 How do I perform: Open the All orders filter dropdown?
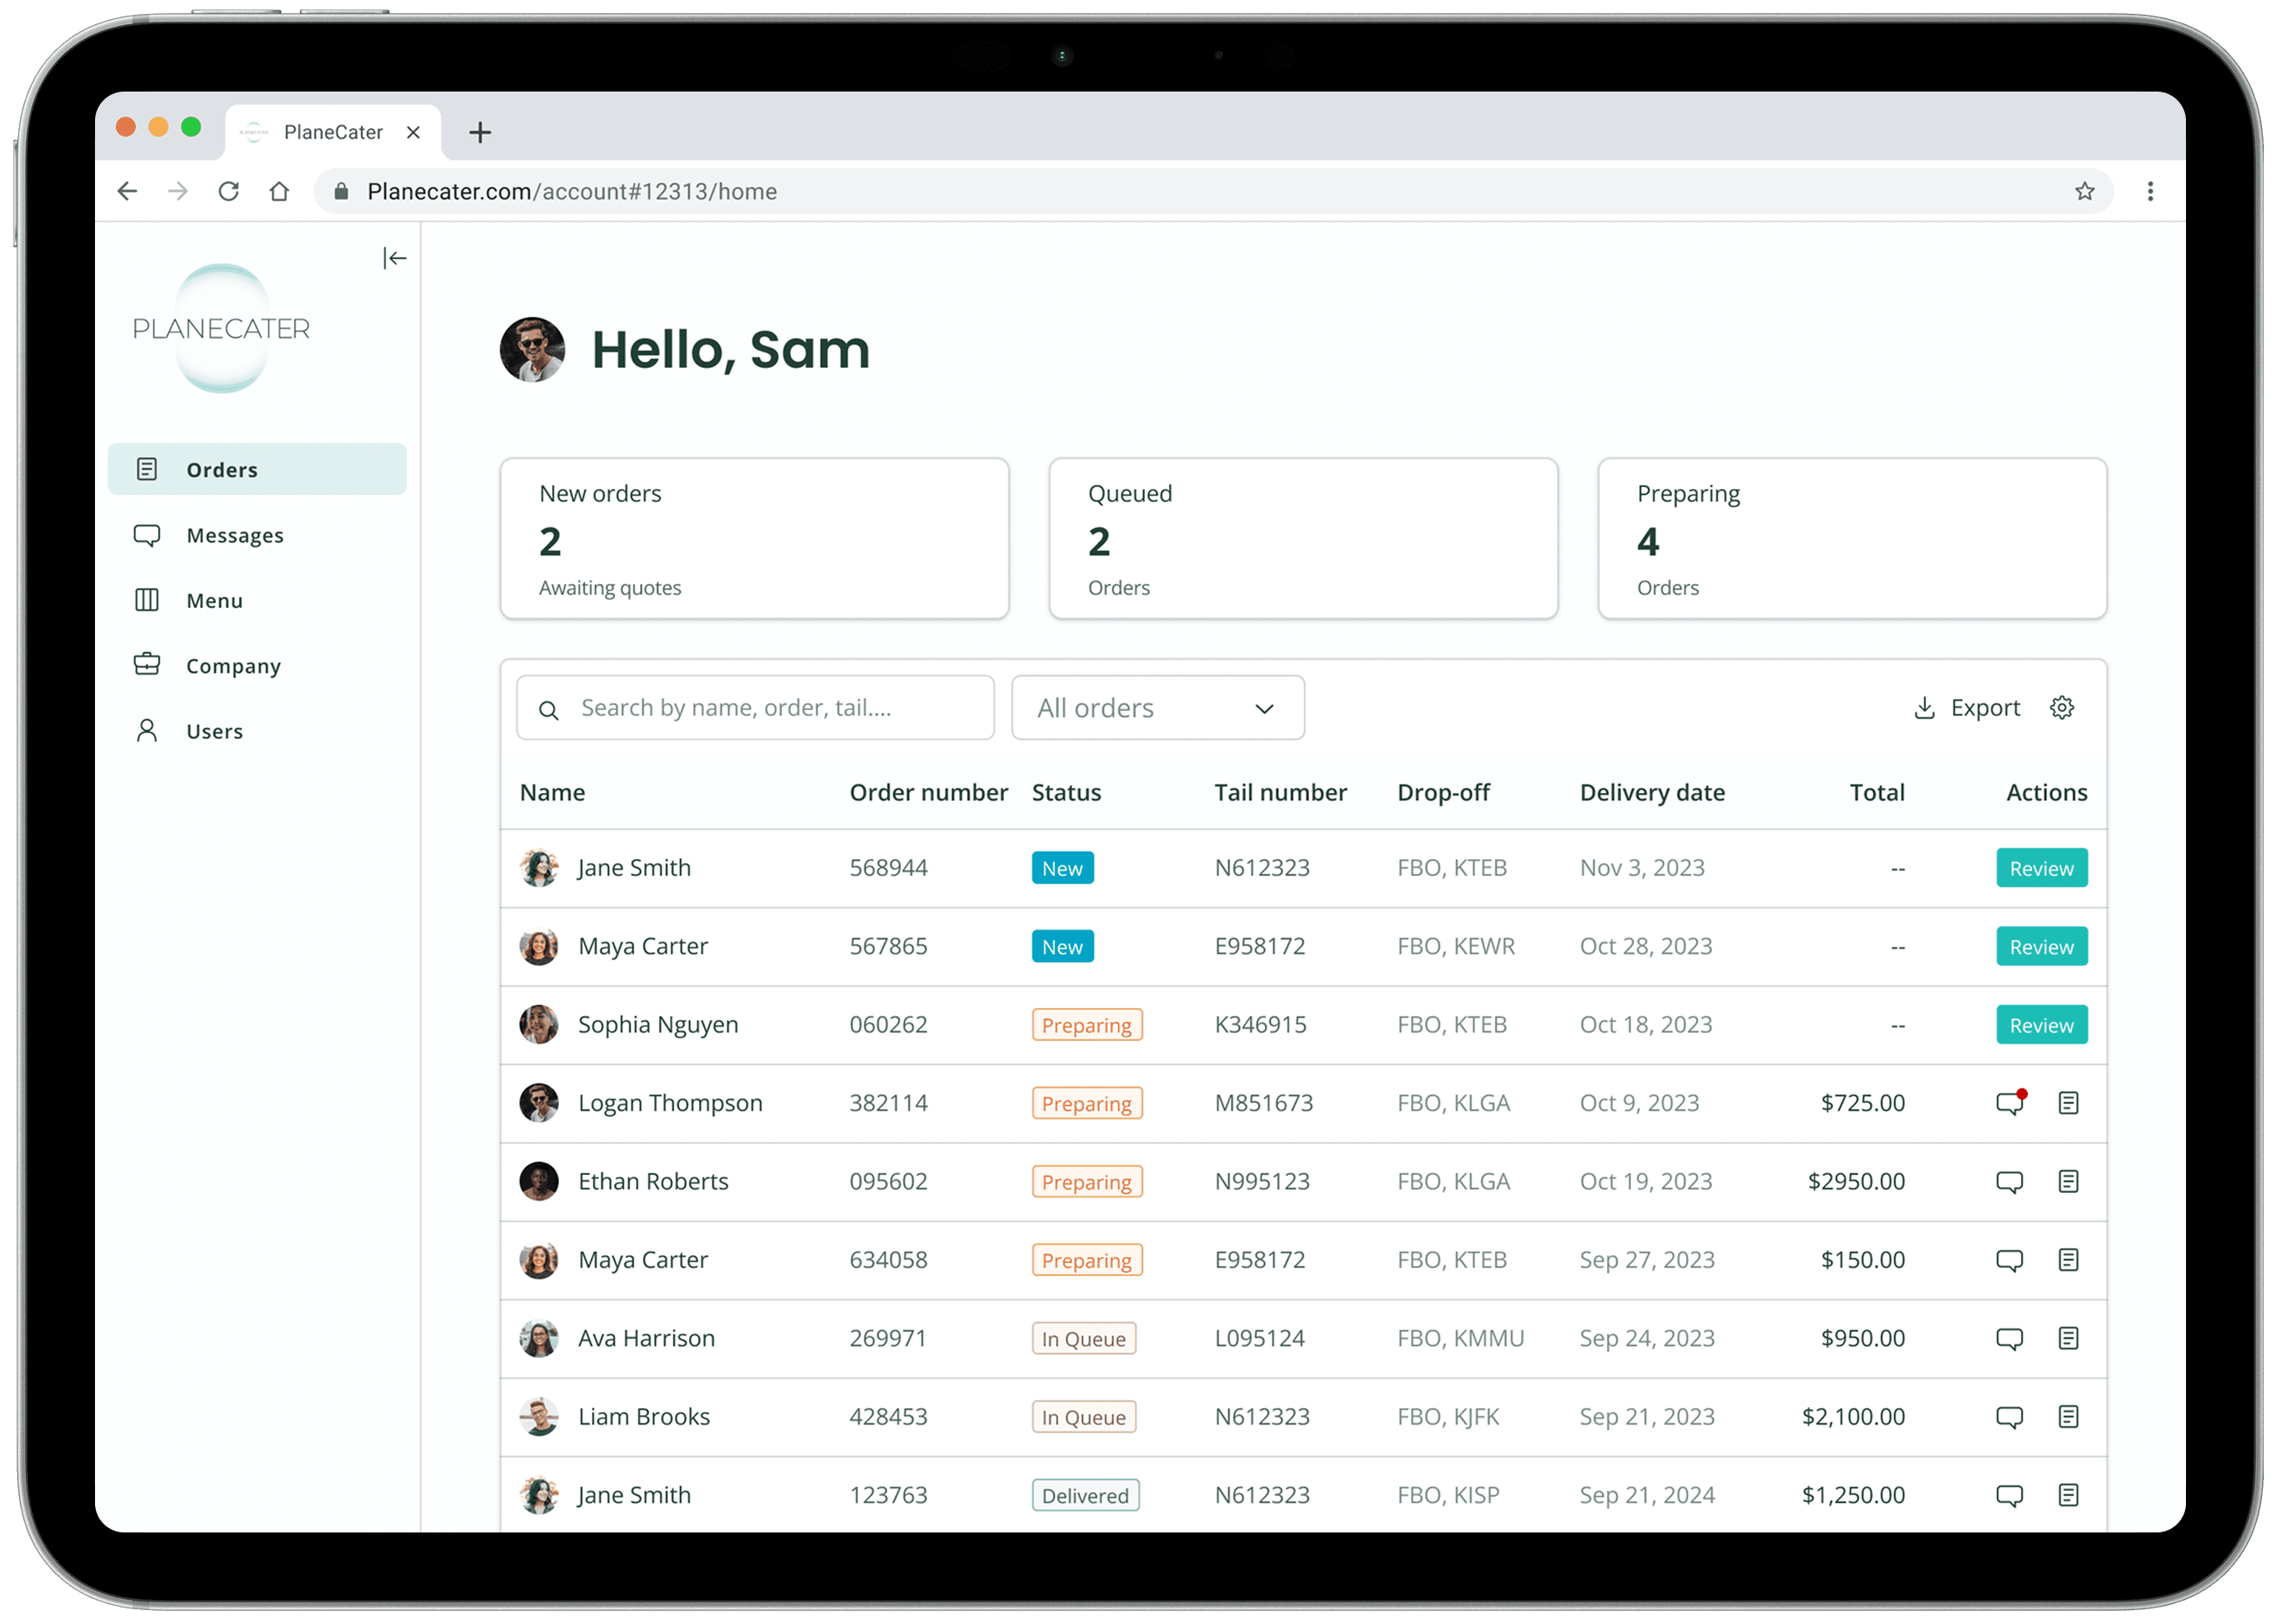coord(1157,708)
